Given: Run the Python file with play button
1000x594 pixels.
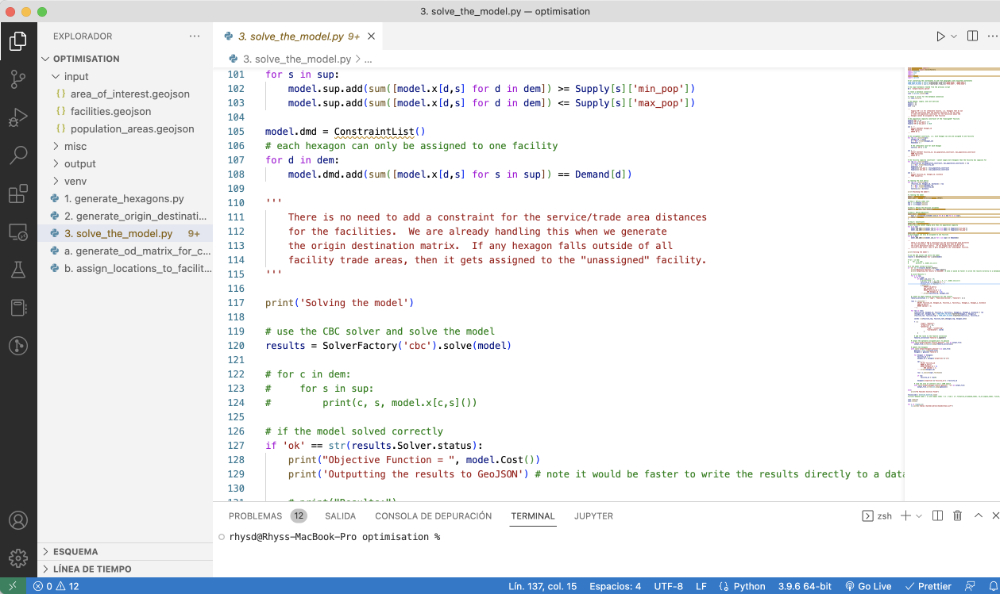Looking at the screenshot, I should [940, 36].
